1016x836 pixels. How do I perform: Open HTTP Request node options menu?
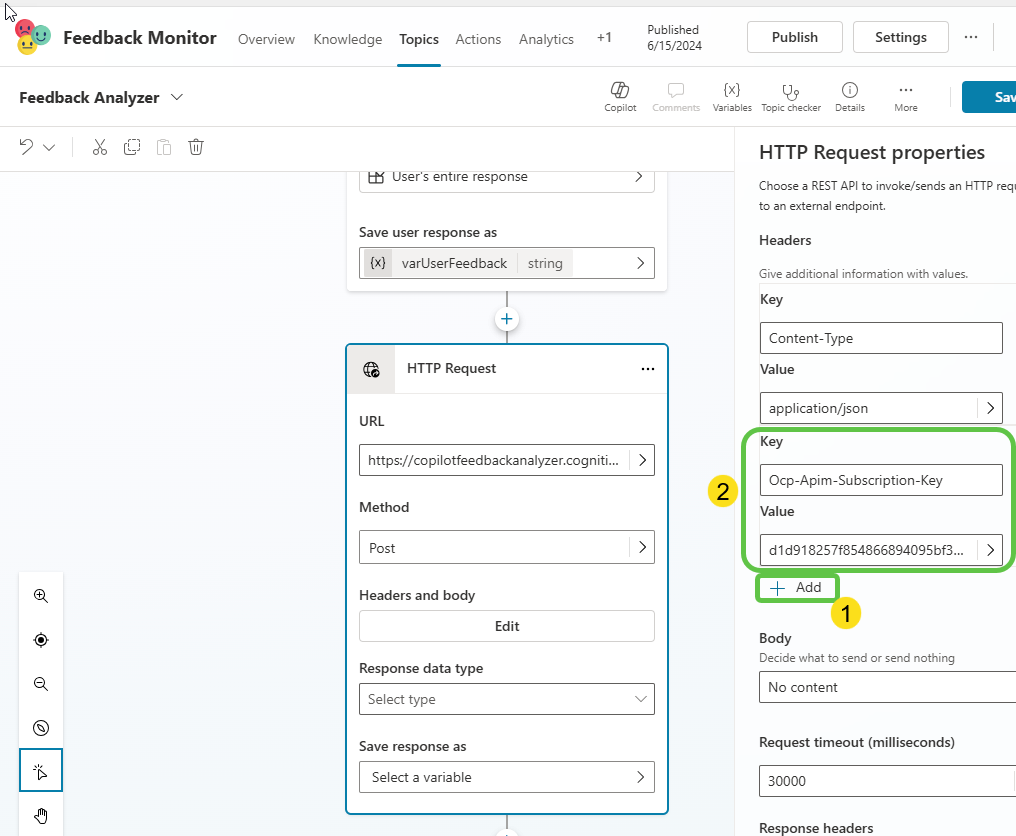coord(648,369)
